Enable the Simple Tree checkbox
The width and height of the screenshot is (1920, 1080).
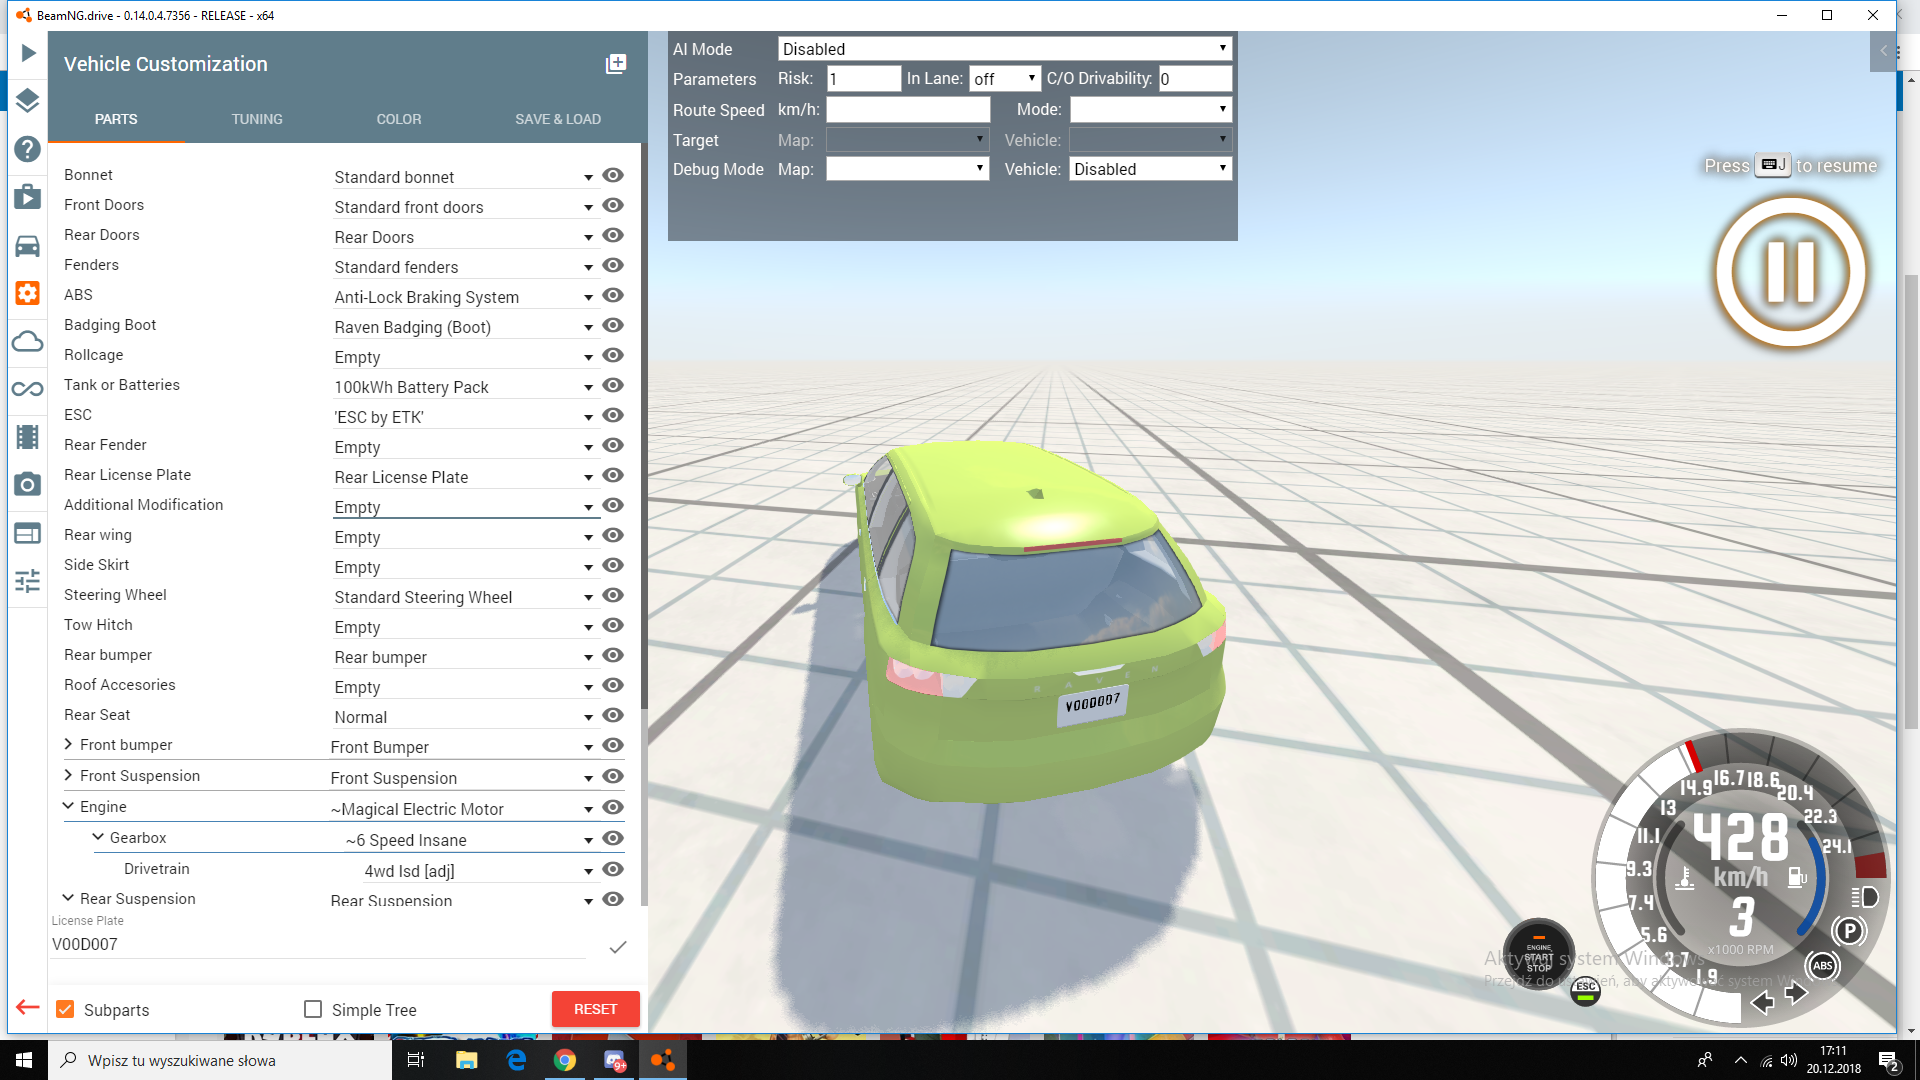click(313, 1009)
